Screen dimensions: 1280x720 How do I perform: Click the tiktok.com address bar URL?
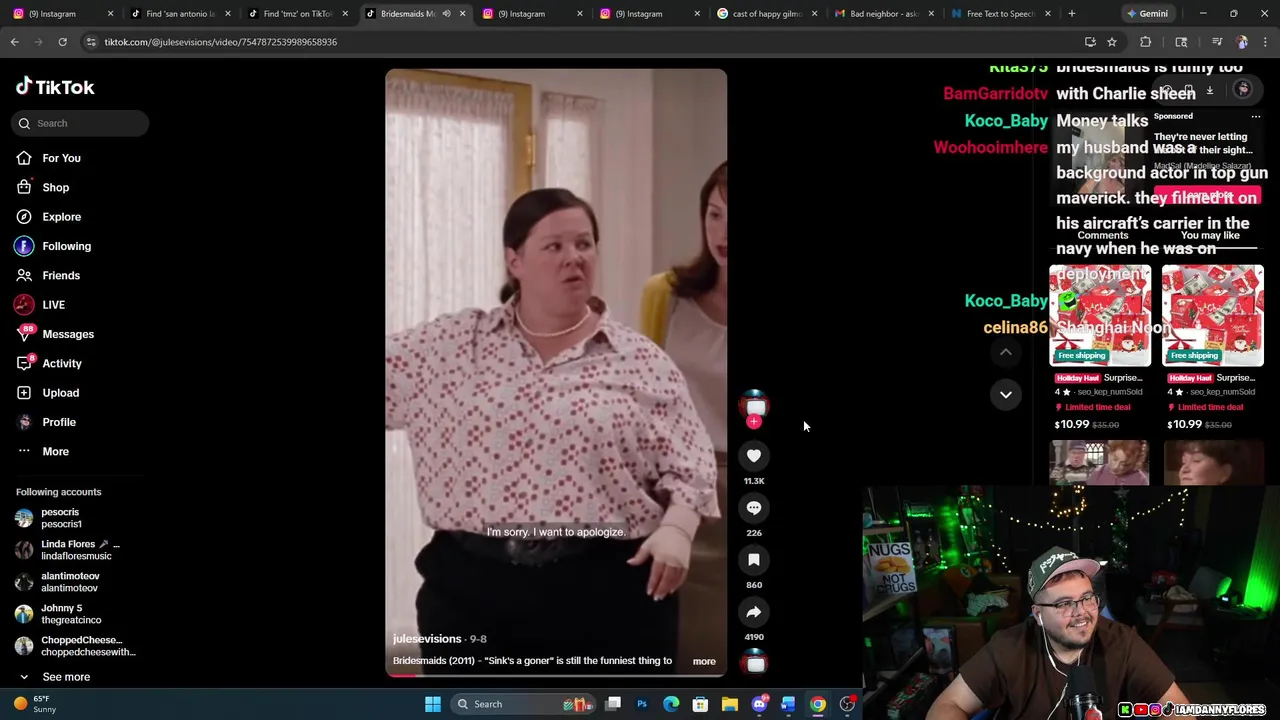pos(220,42)
